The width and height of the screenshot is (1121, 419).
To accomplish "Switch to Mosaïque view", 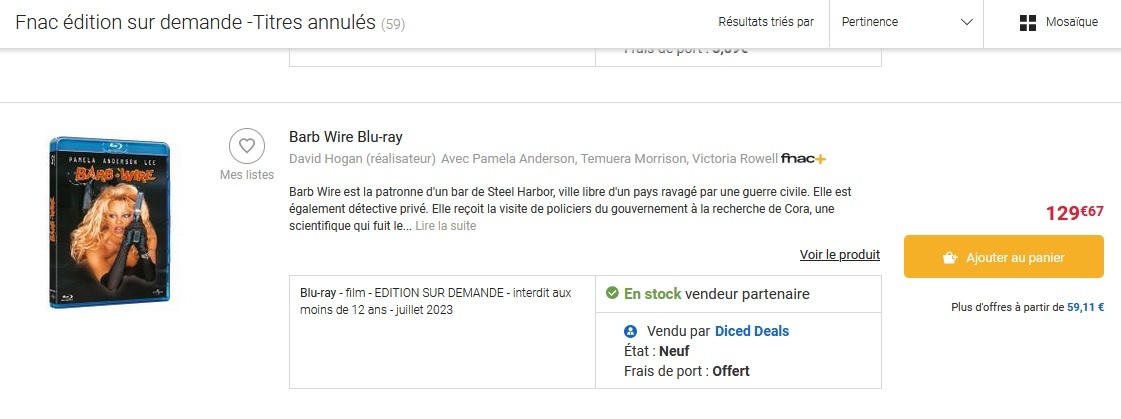I will click(x=1071, y=23).
